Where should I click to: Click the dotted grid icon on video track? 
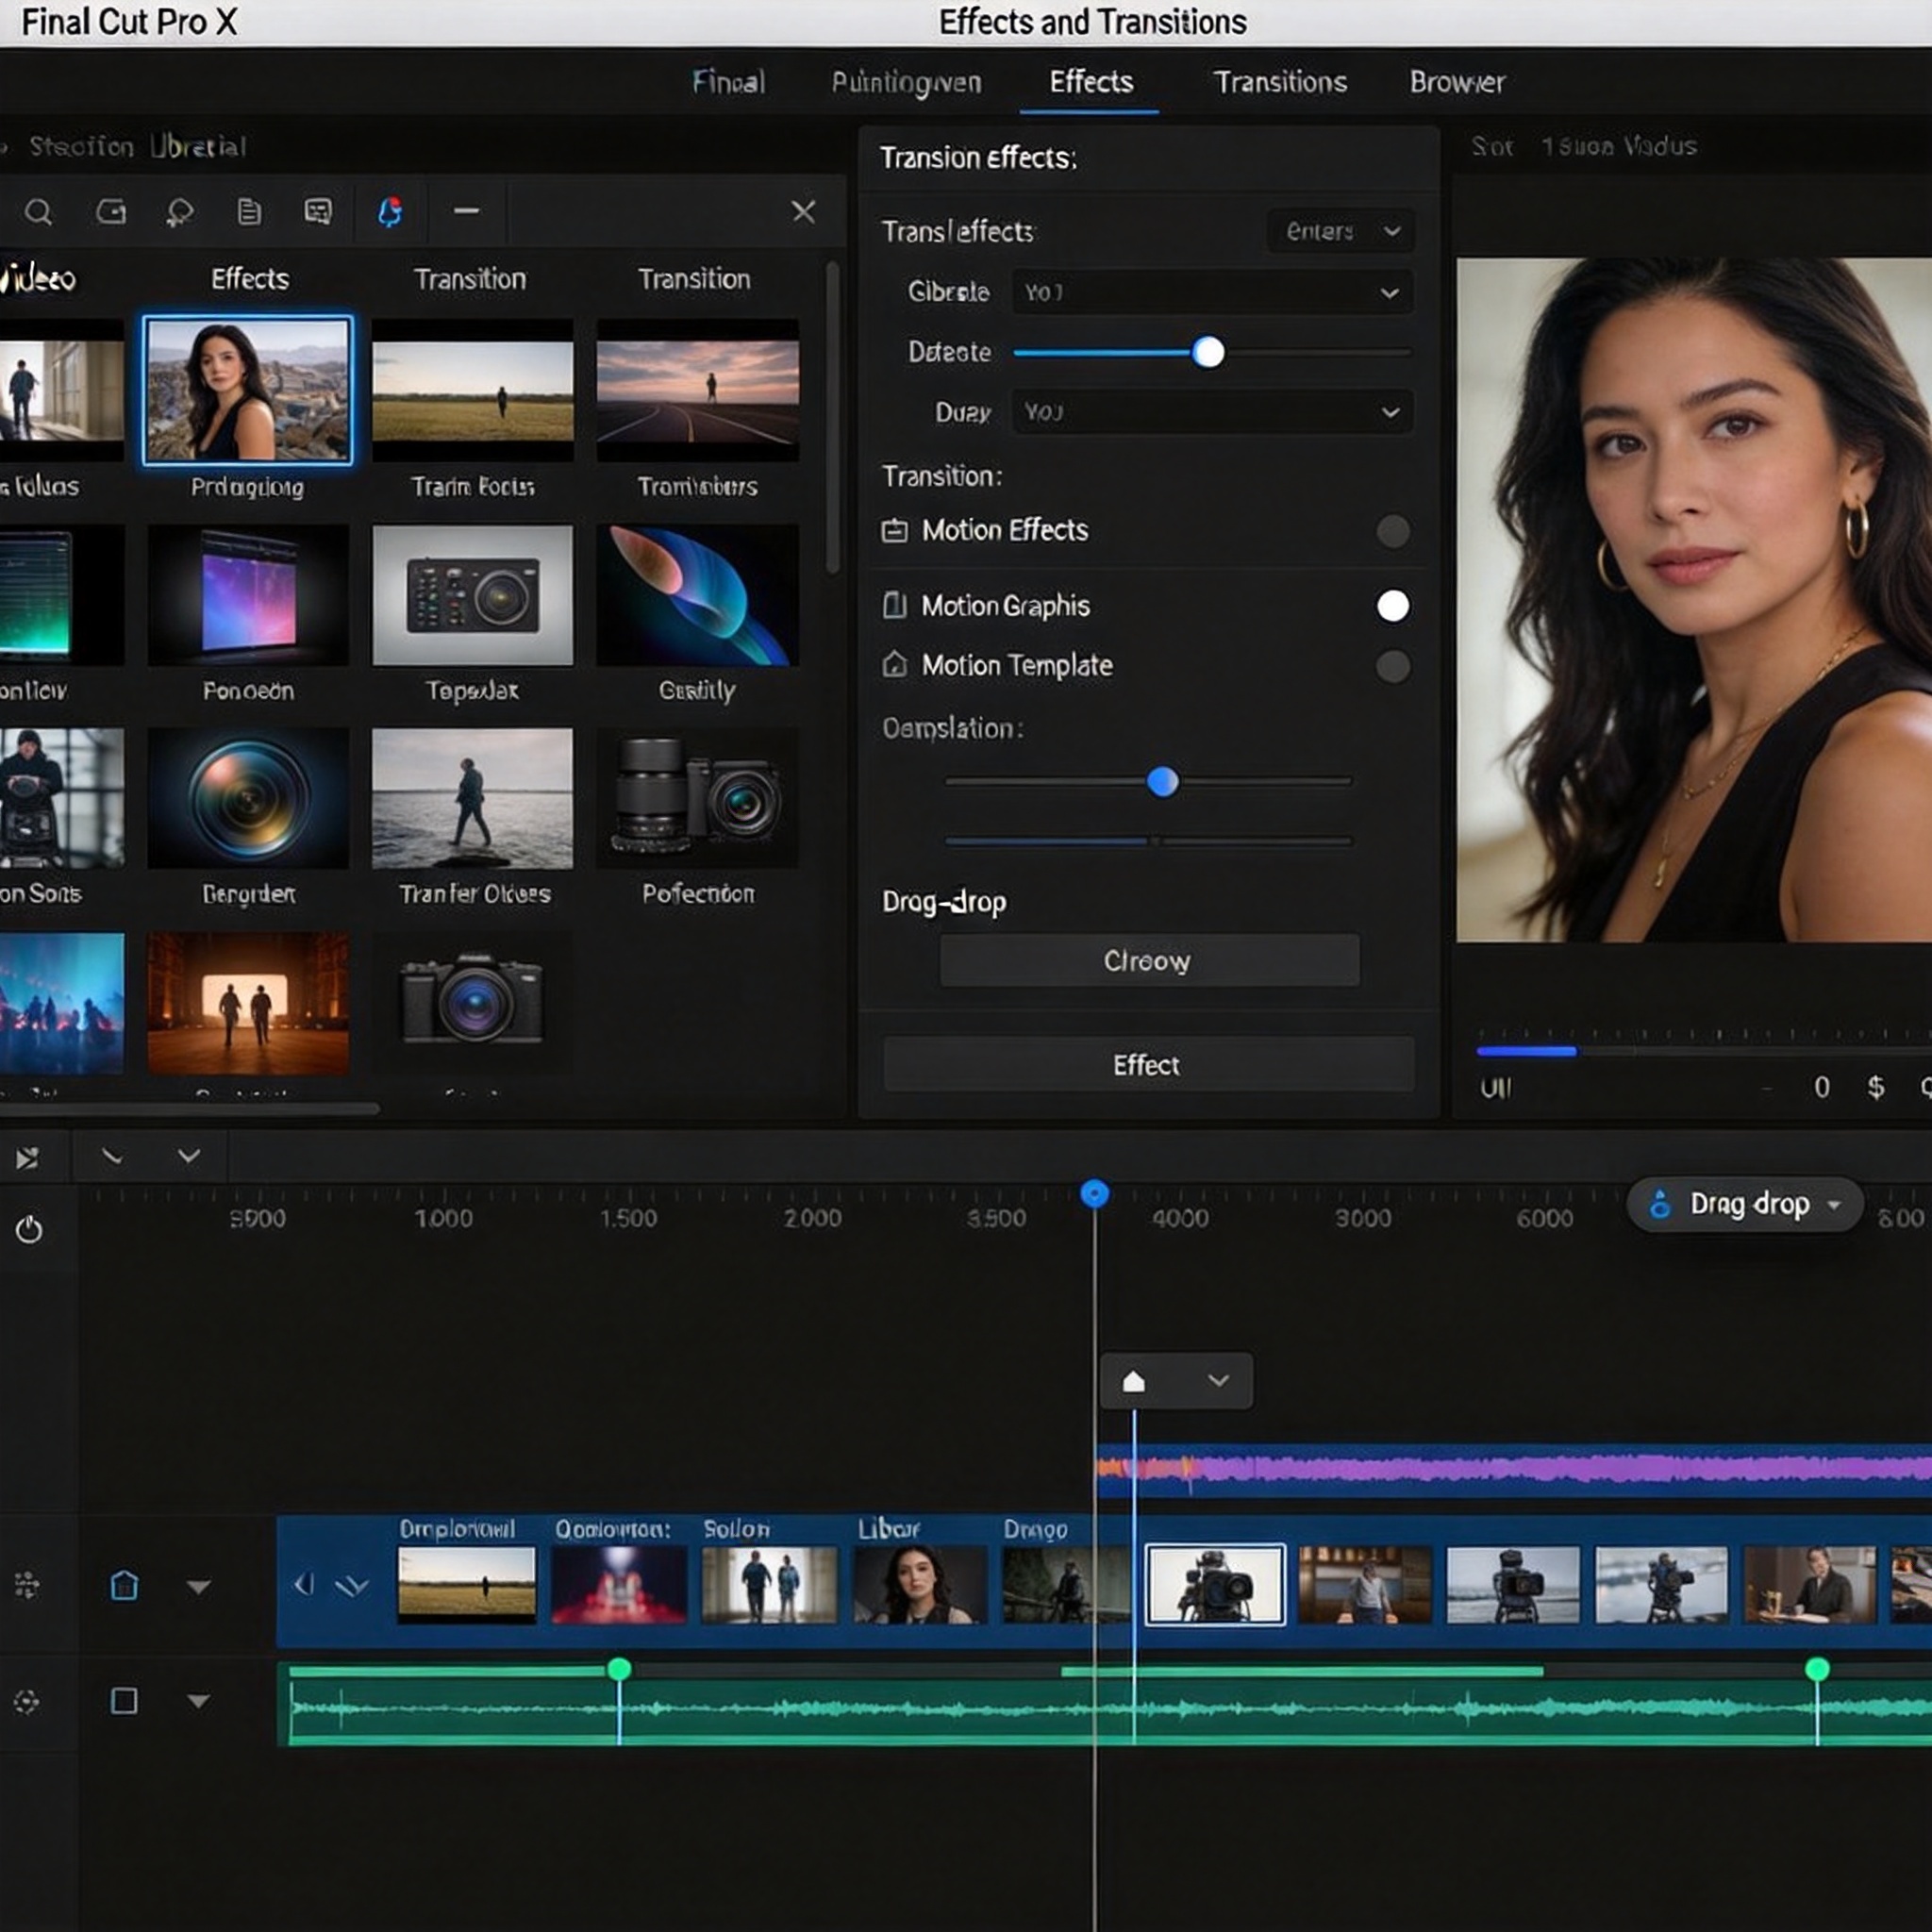[x=27, y=1585]
